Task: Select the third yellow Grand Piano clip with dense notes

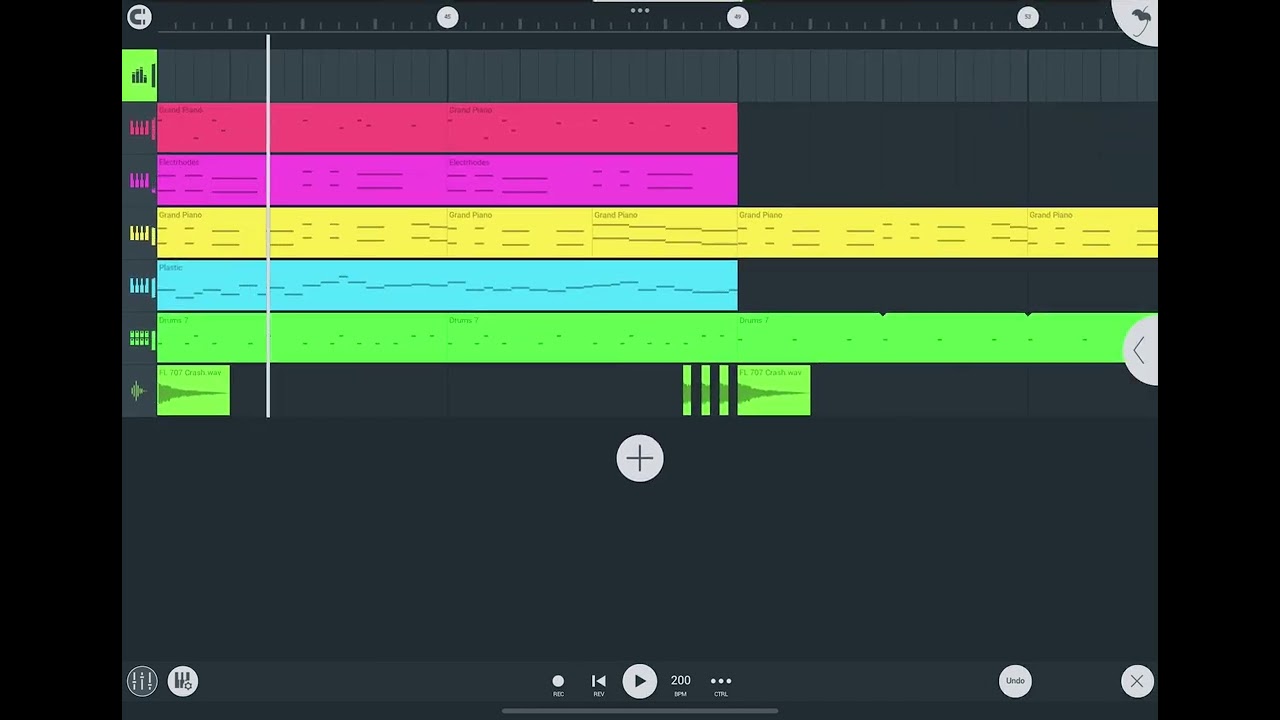Action: [665, 233]
